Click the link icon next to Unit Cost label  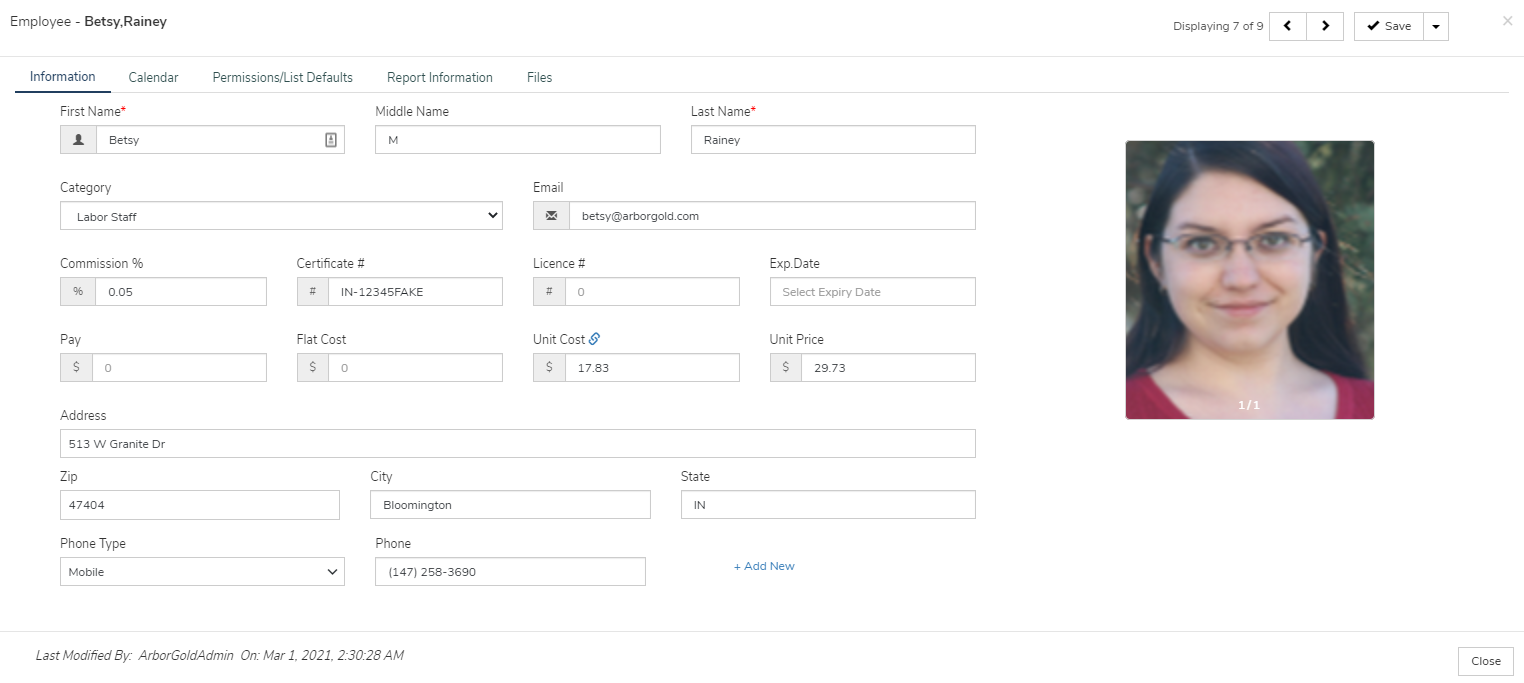pyautogui.click(x=594, y=339)
